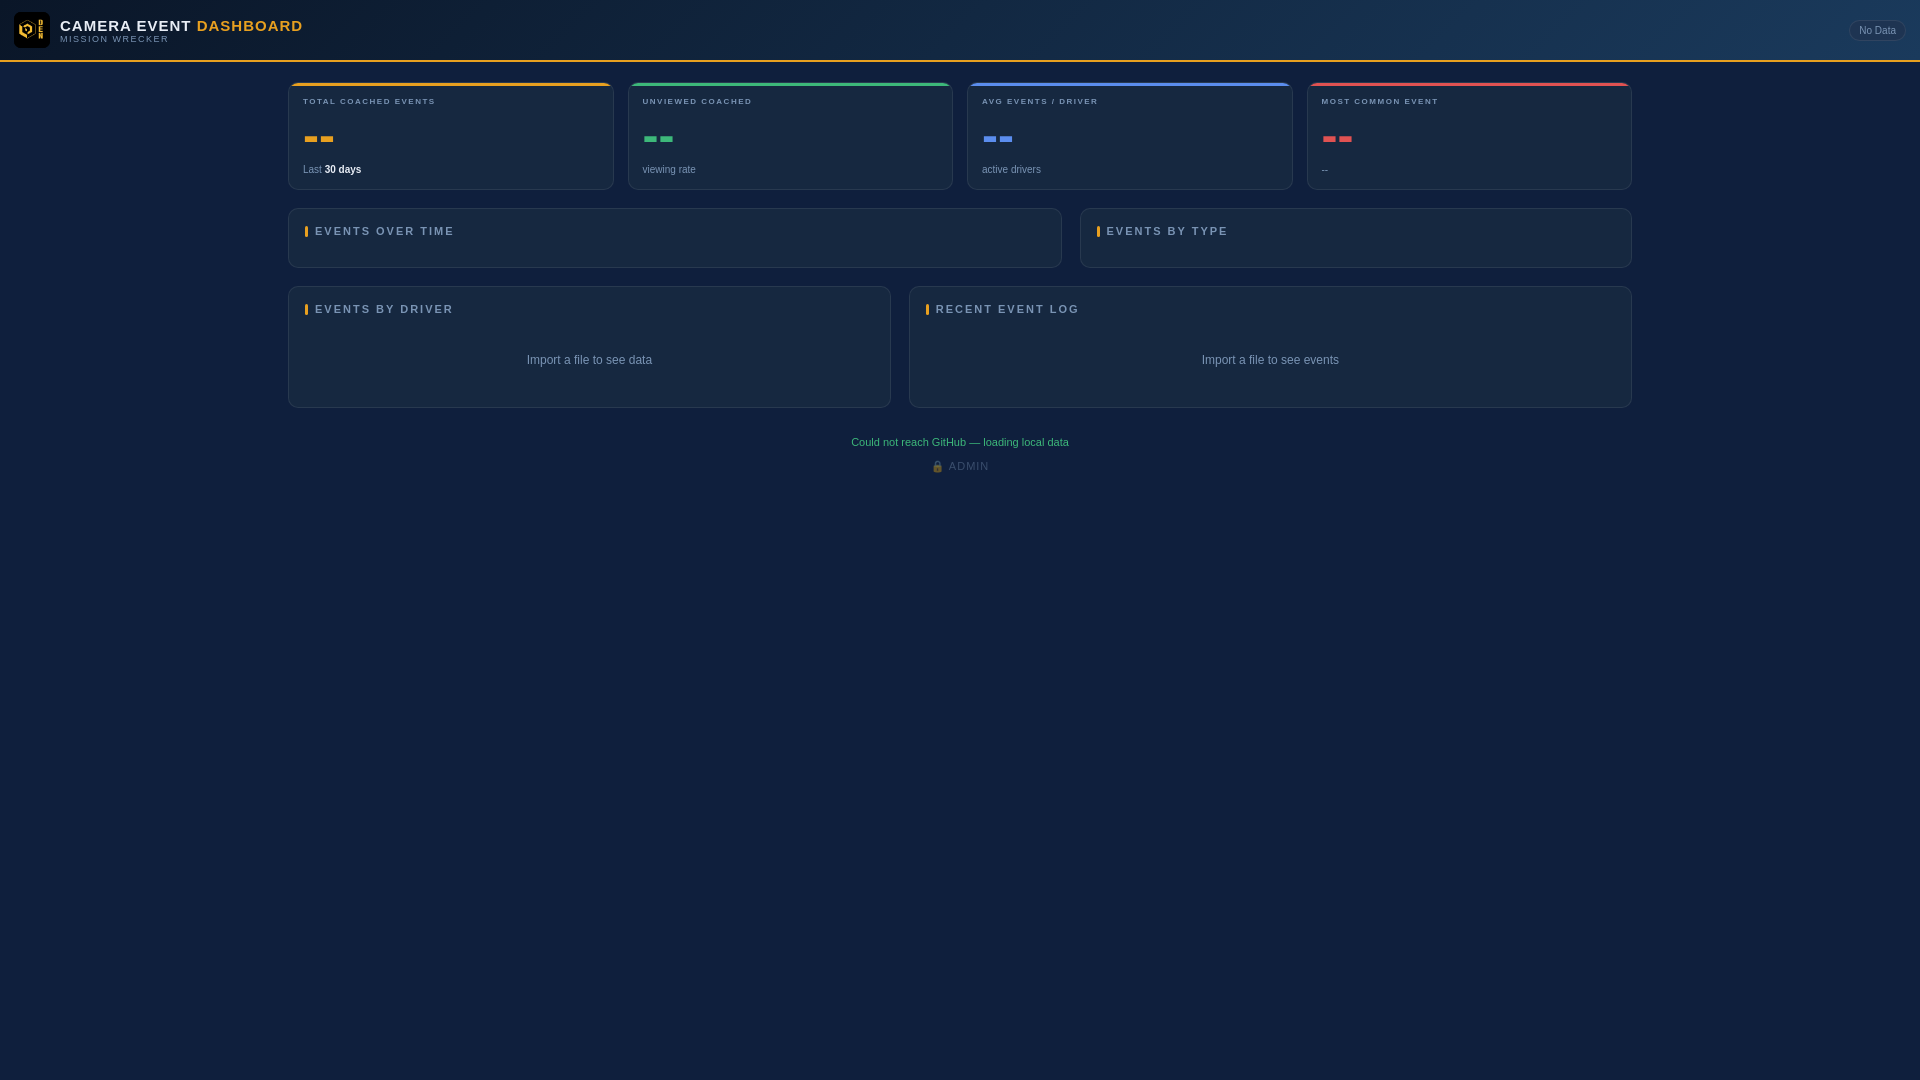Viewport: 1920px width, 1080px height.
Task: Click the 'active drivers' label
Action: click(x=1011, y=170)
